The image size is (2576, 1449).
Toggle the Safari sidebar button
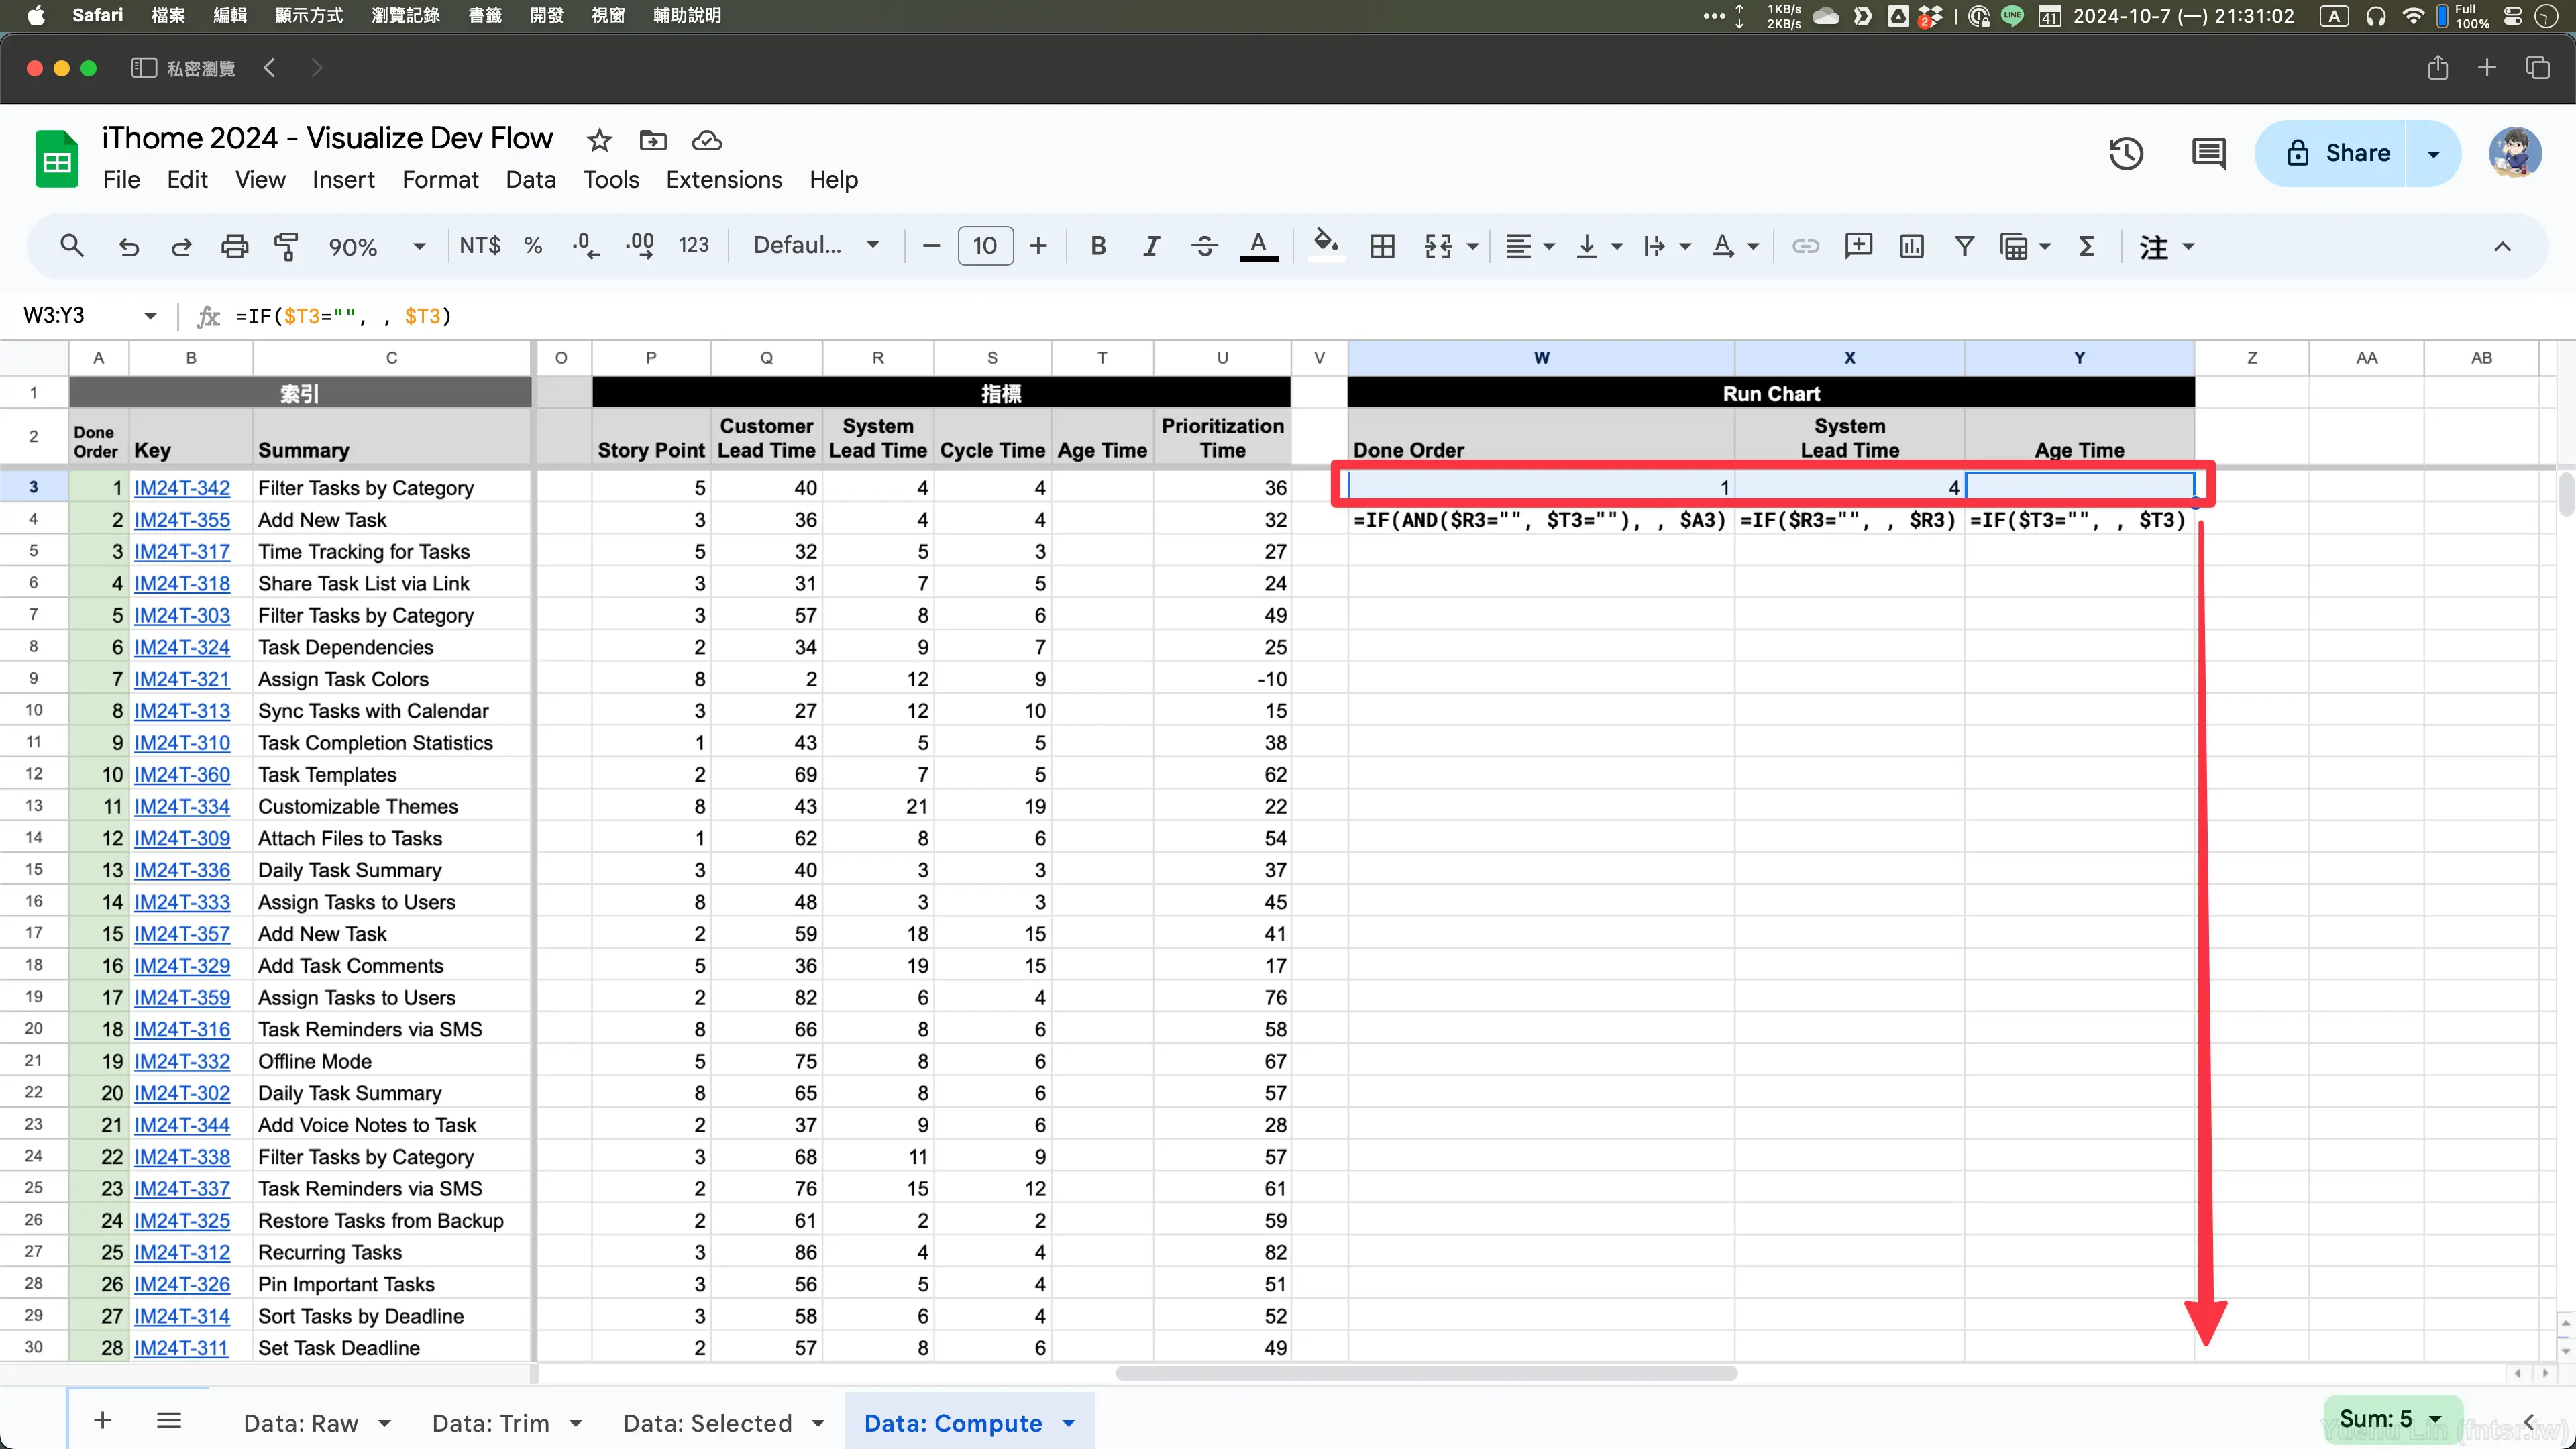[x=144, y=68]
